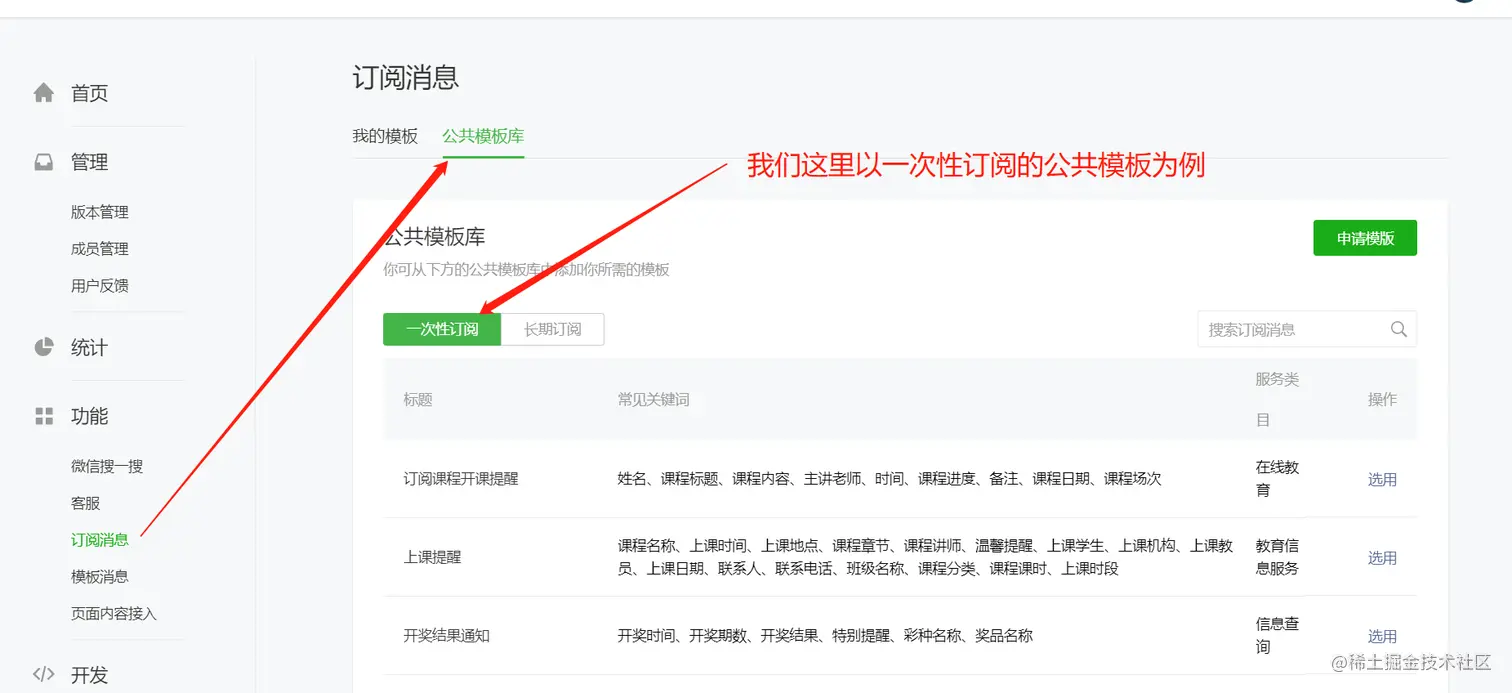Screen dimensions: 1512x693
Task: Click the 公共模板库 panel heading
Action: pos(435,237)
